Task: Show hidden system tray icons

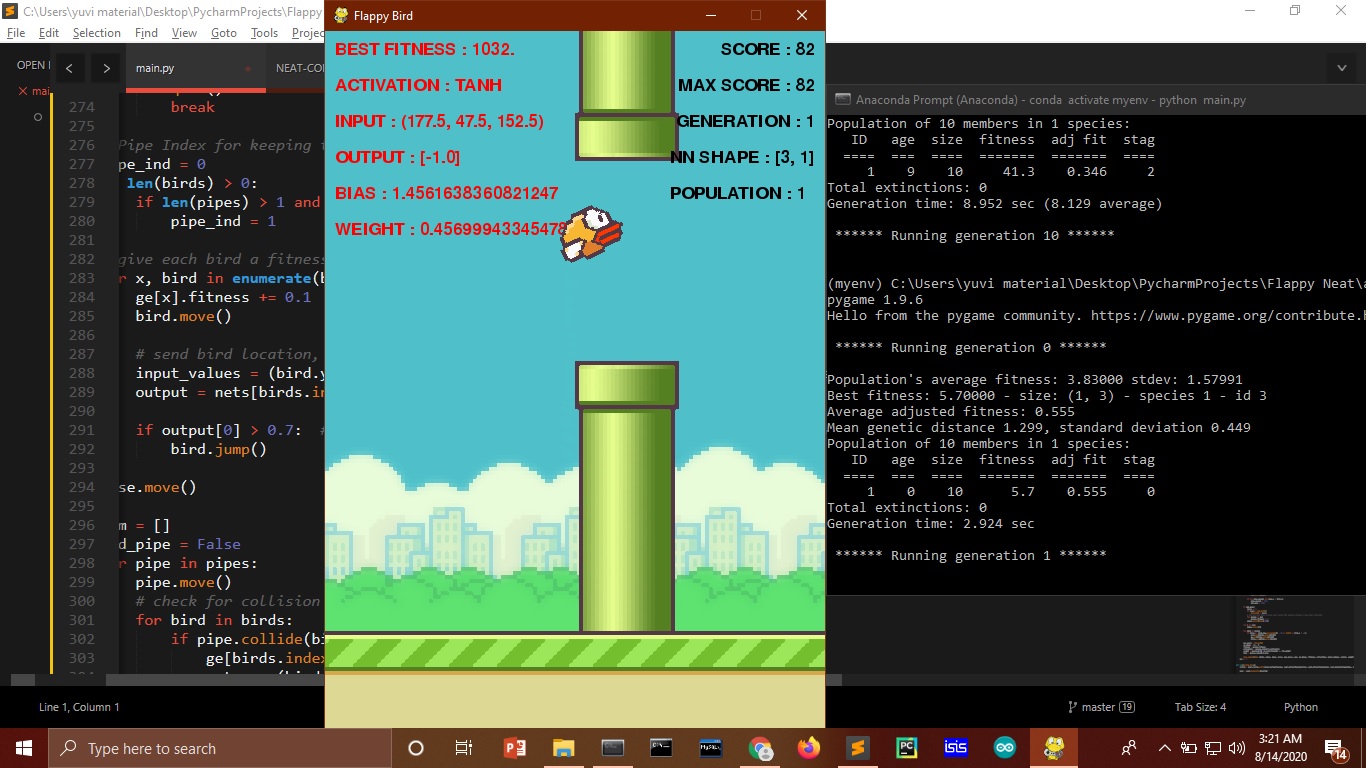Action: 1165,748
